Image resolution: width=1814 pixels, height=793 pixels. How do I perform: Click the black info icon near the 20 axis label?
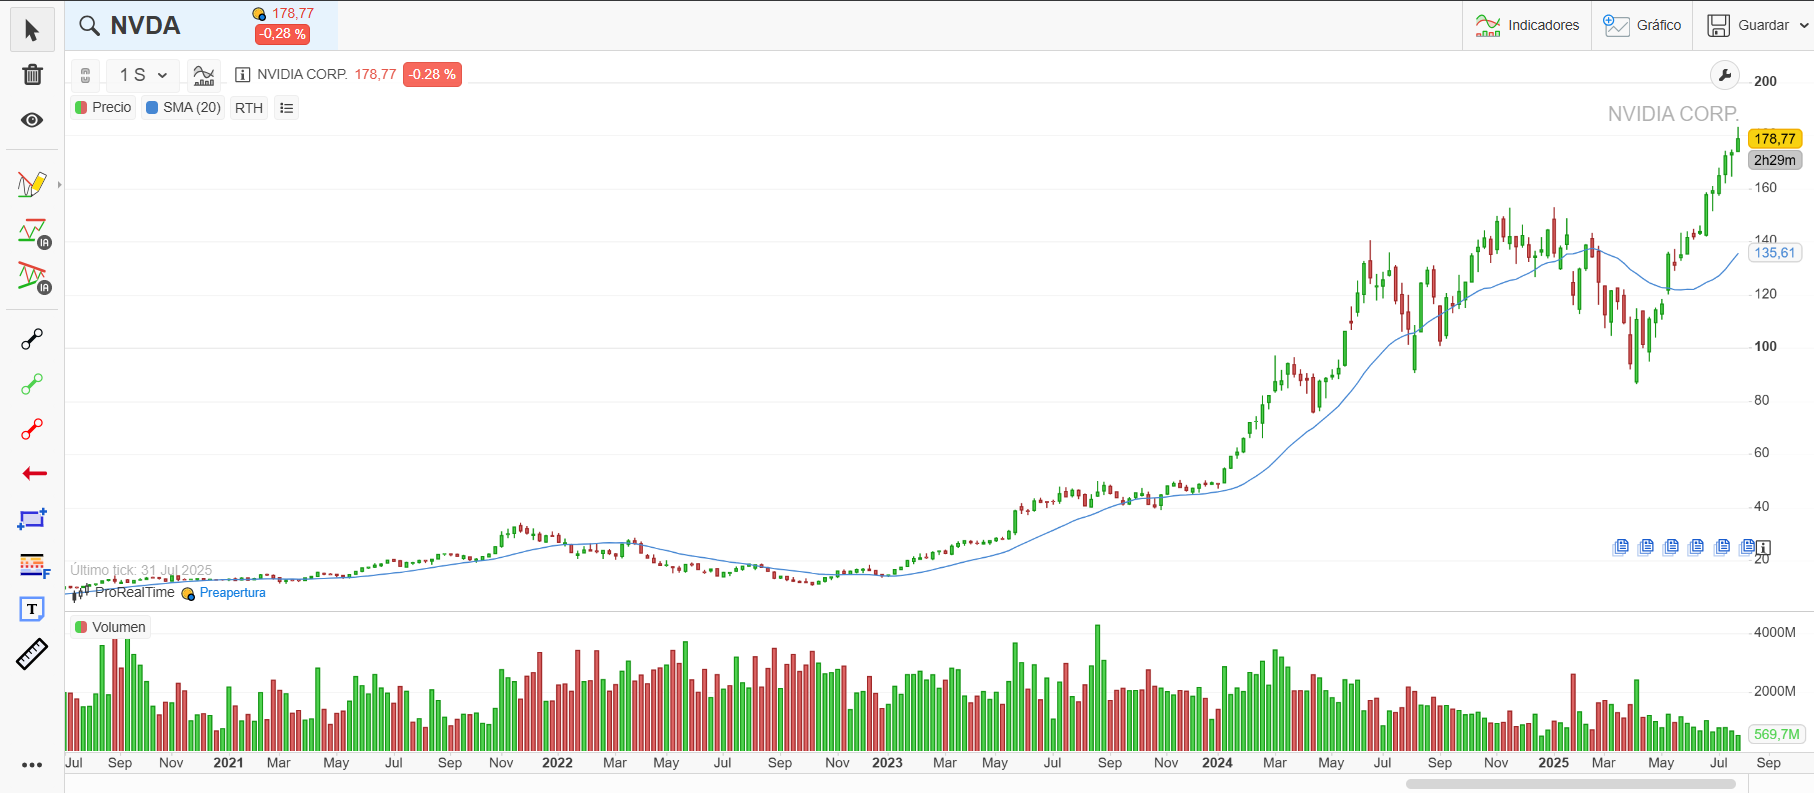point(1763,548)
